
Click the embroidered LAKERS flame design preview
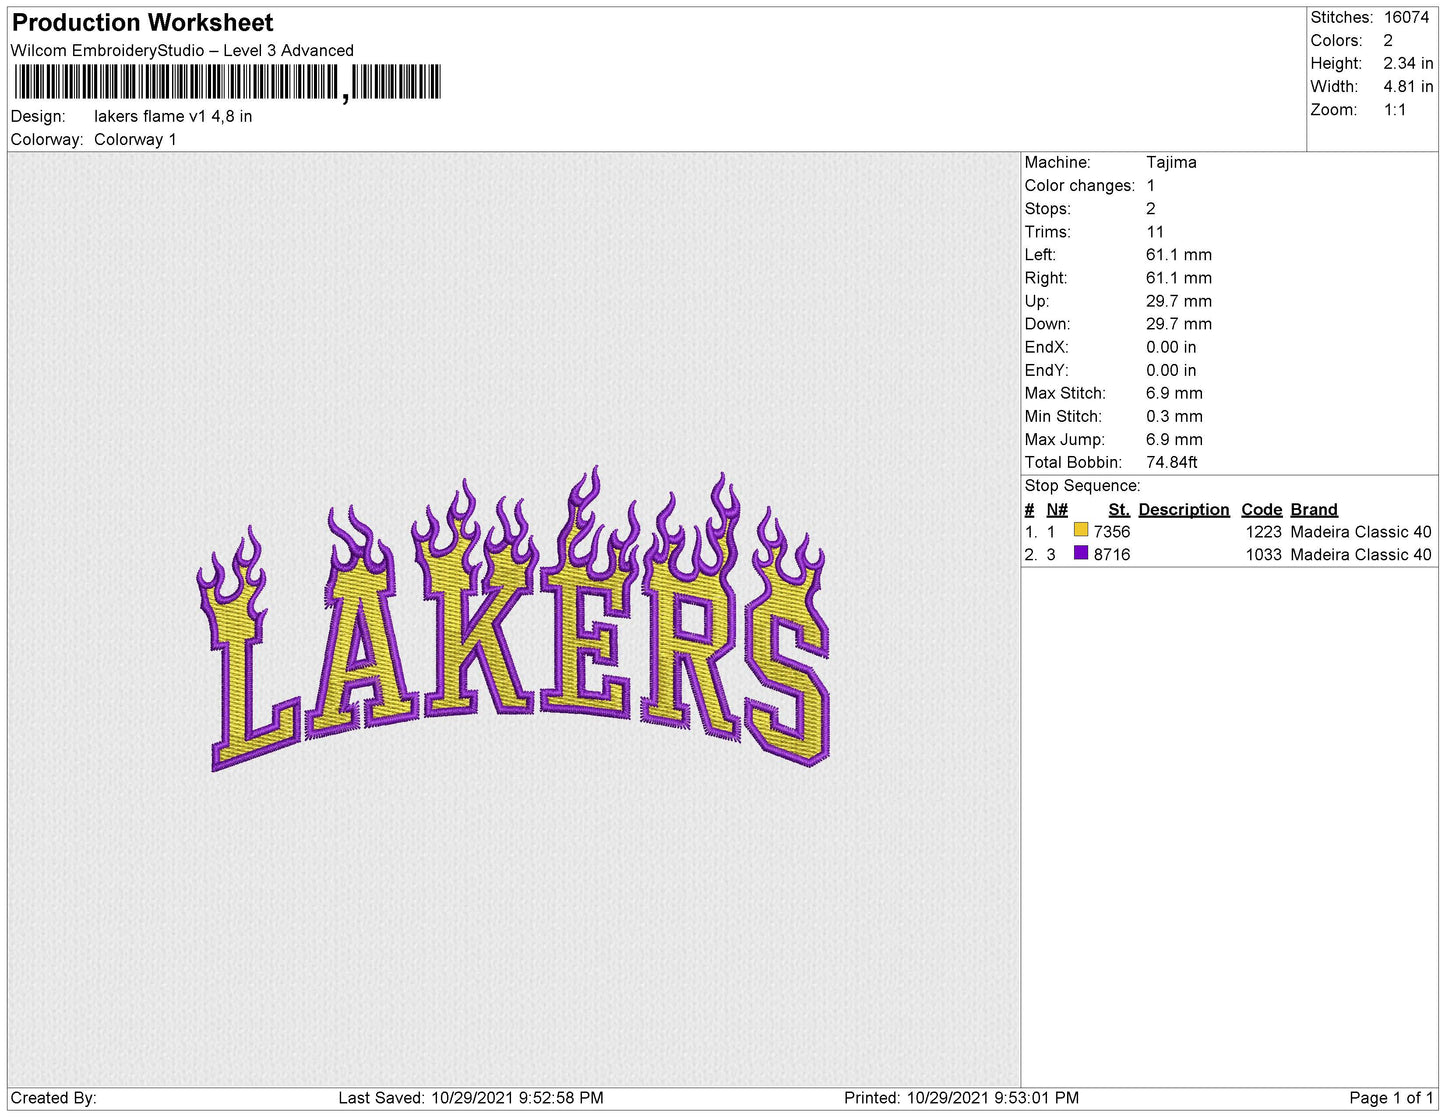tap(514, 620)
